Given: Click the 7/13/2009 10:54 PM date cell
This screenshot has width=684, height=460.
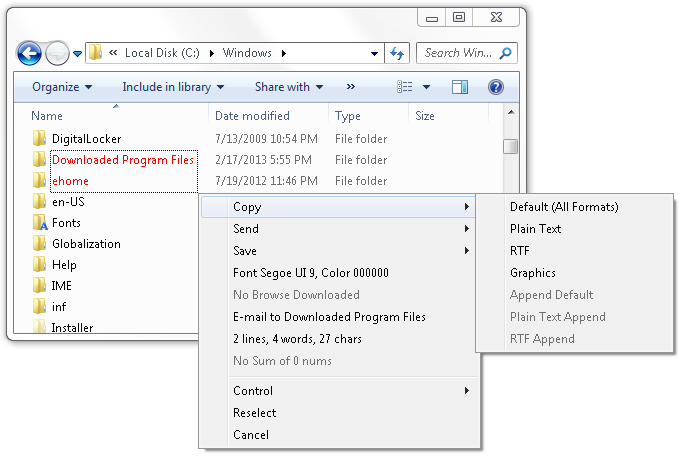Looking at the screenshot, I should point(266,139).
